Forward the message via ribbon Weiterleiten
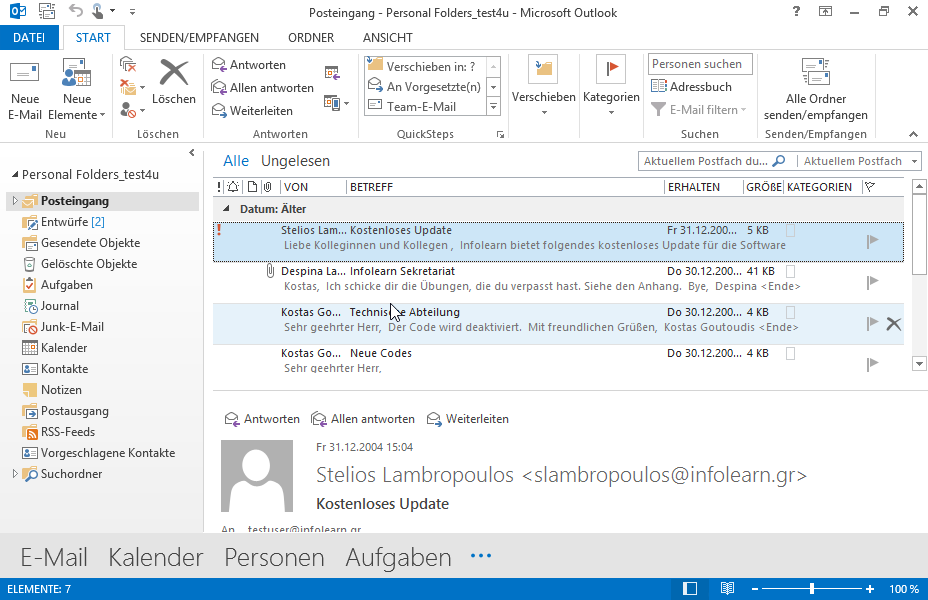 pos(252,111)
